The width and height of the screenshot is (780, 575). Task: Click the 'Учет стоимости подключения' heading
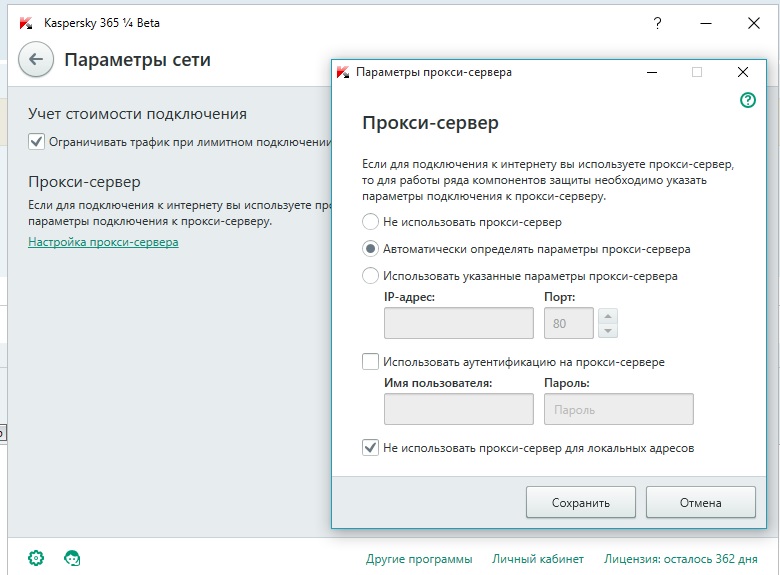tap(137, 114)
